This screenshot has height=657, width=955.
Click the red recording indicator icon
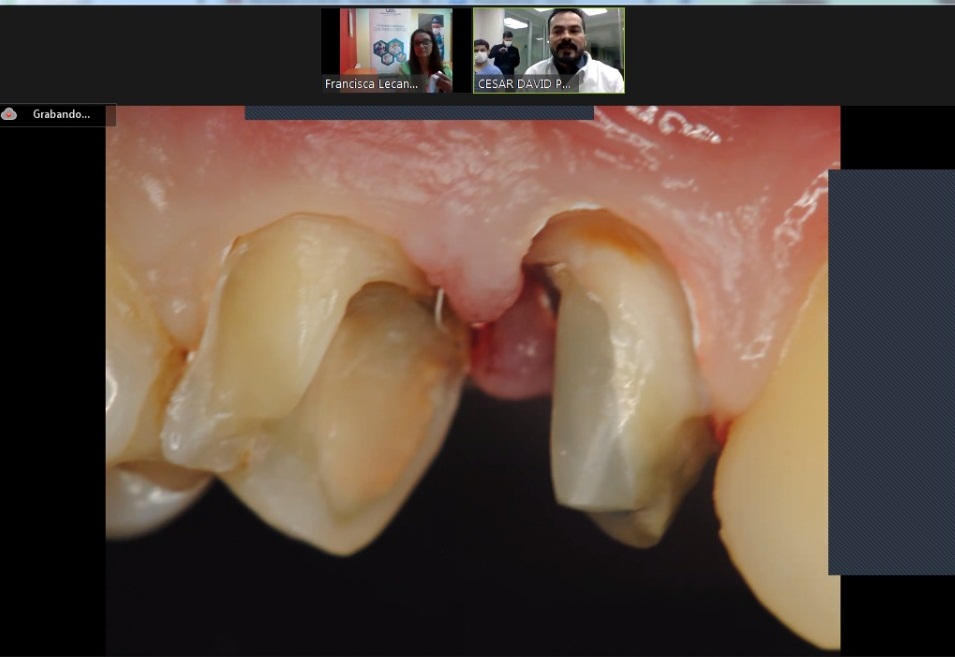(x=10, y=114)
